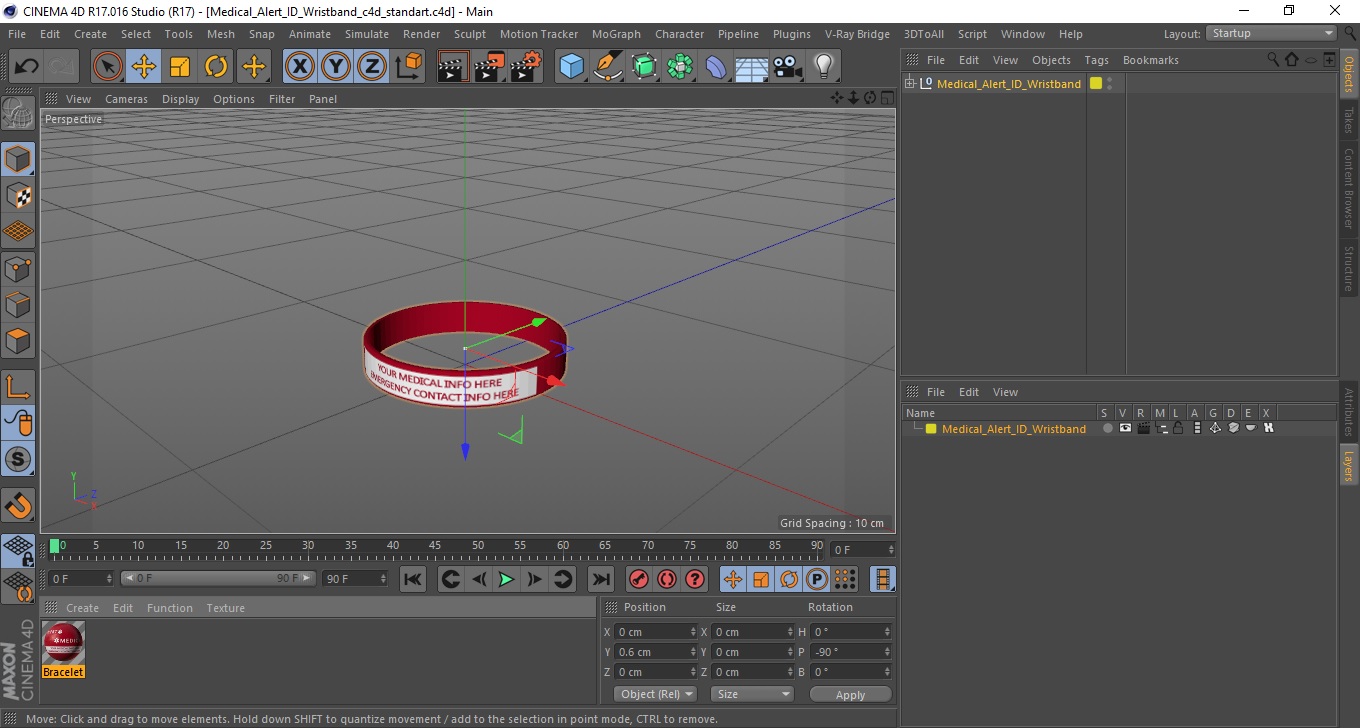Image resolution: width=1360 pixels, height=728 pixels.
Task: Click the yellow layer swatch in Objects manager
Action: coord(1096,83)
